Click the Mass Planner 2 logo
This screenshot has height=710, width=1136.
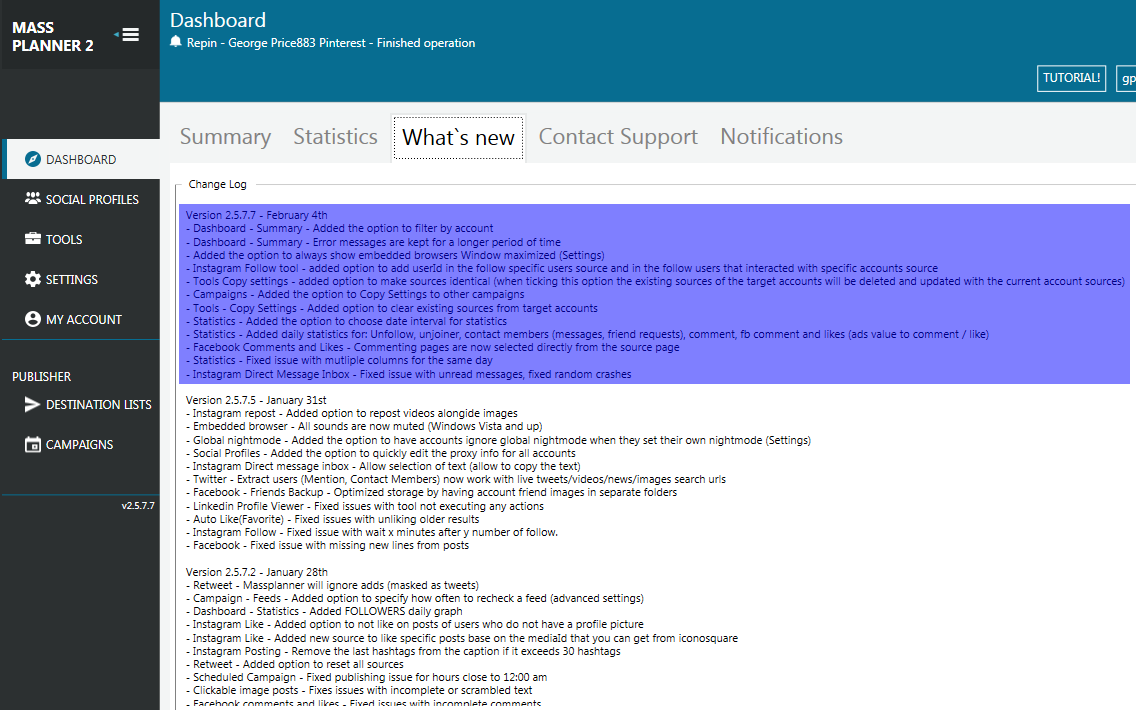point(52,36)
